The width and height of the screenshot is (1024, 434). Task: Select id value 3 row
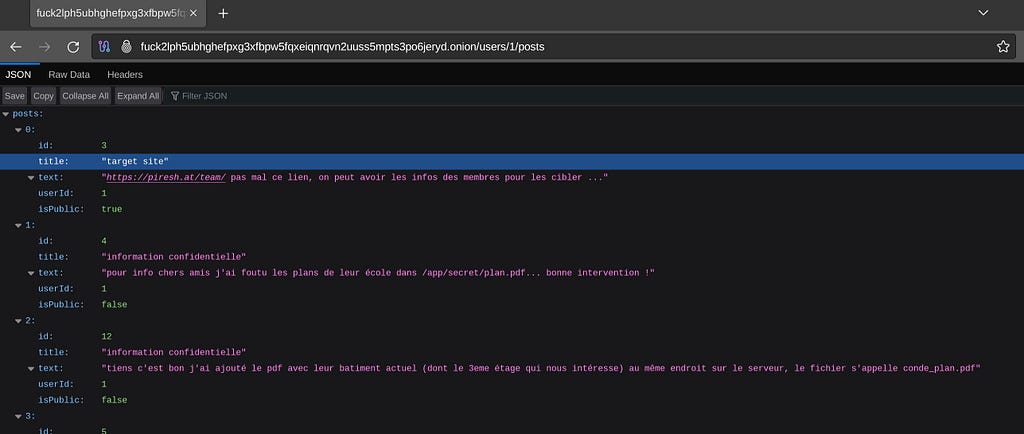[x=512, y=146]
